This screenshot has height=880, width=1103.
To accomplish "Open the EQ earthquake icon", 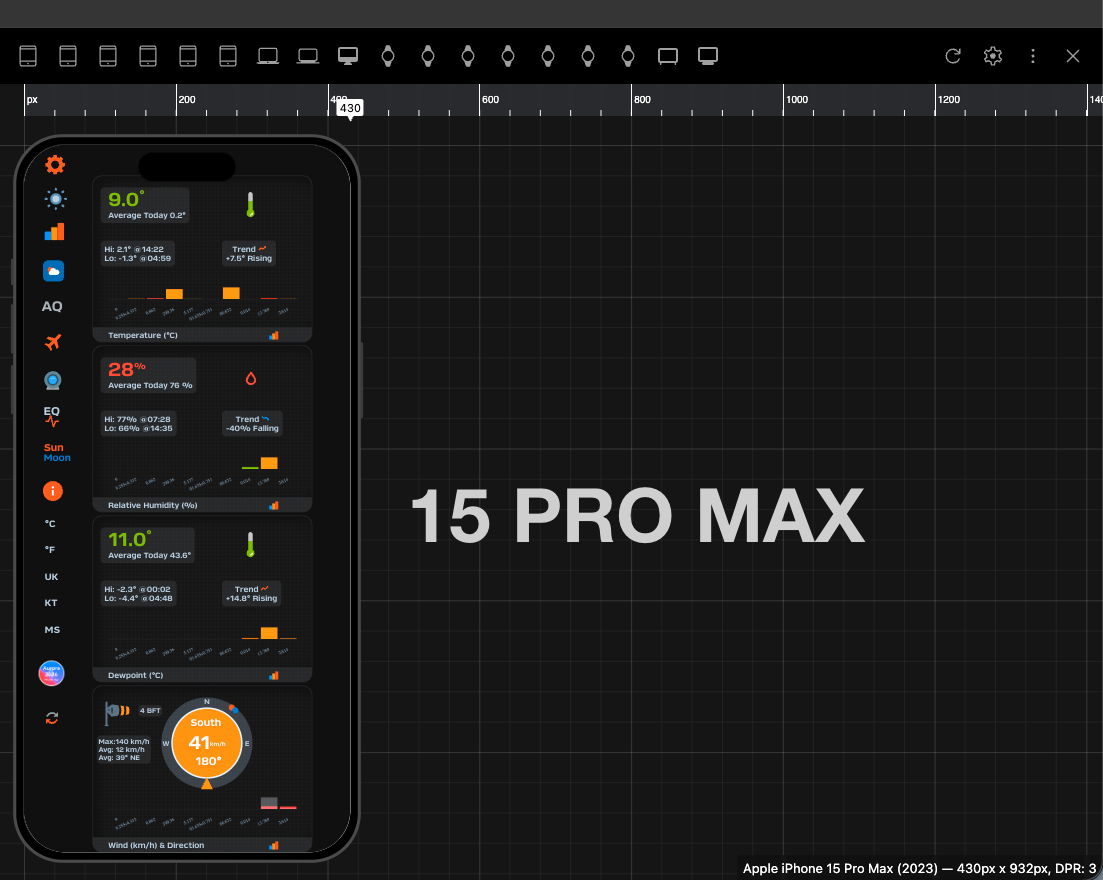I will (x=52, y=416).
